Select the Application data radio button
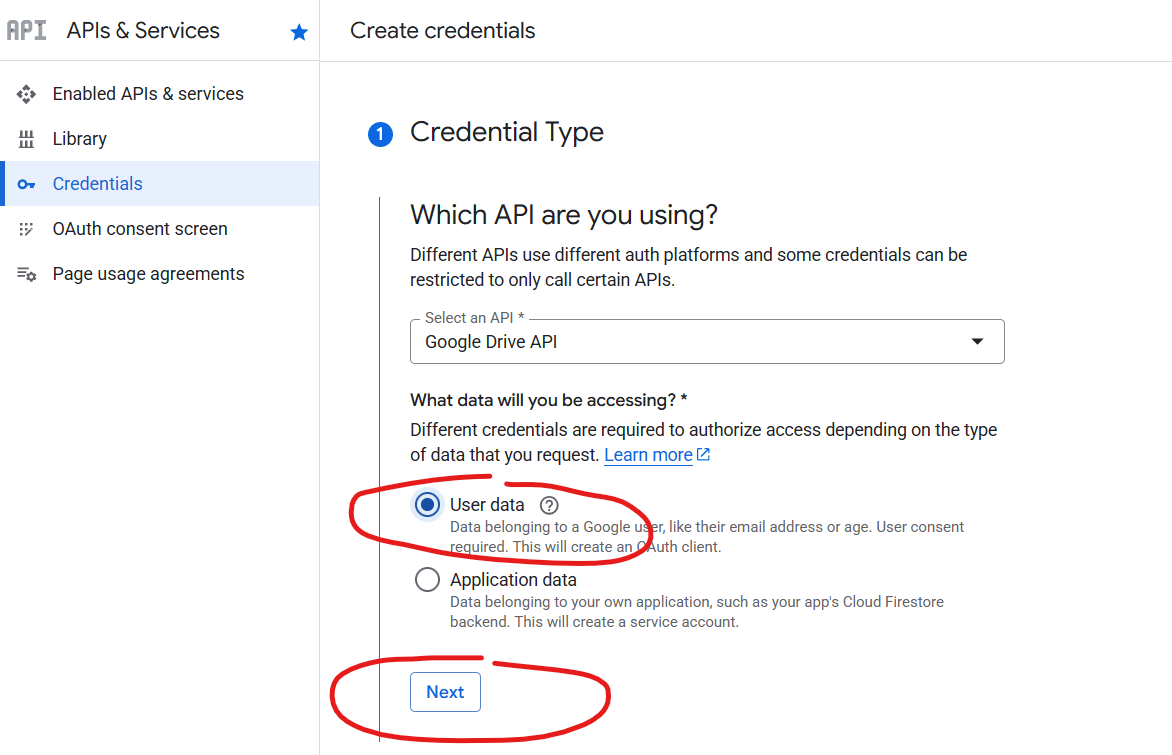The width and height of the screenshot is (1172, 755). click(x=427, y=580)
